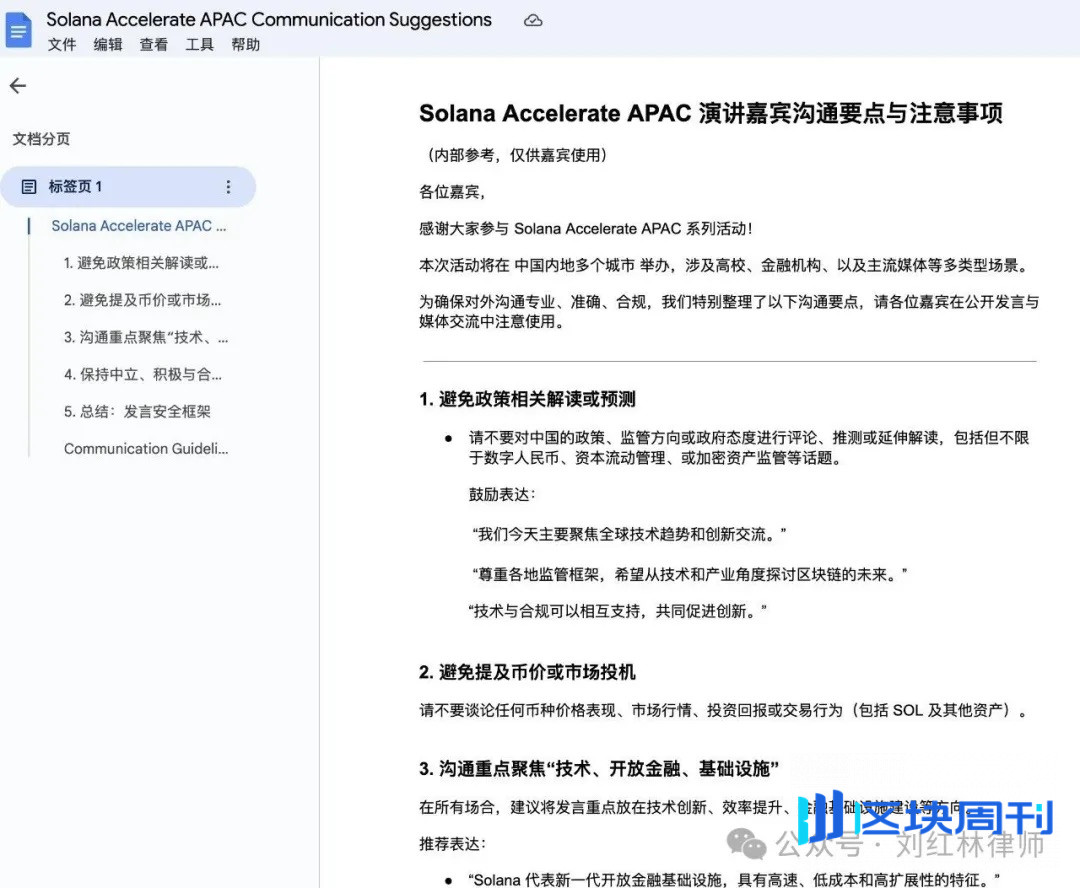Open the Communication Guideli outline entry

coord(146,448)
